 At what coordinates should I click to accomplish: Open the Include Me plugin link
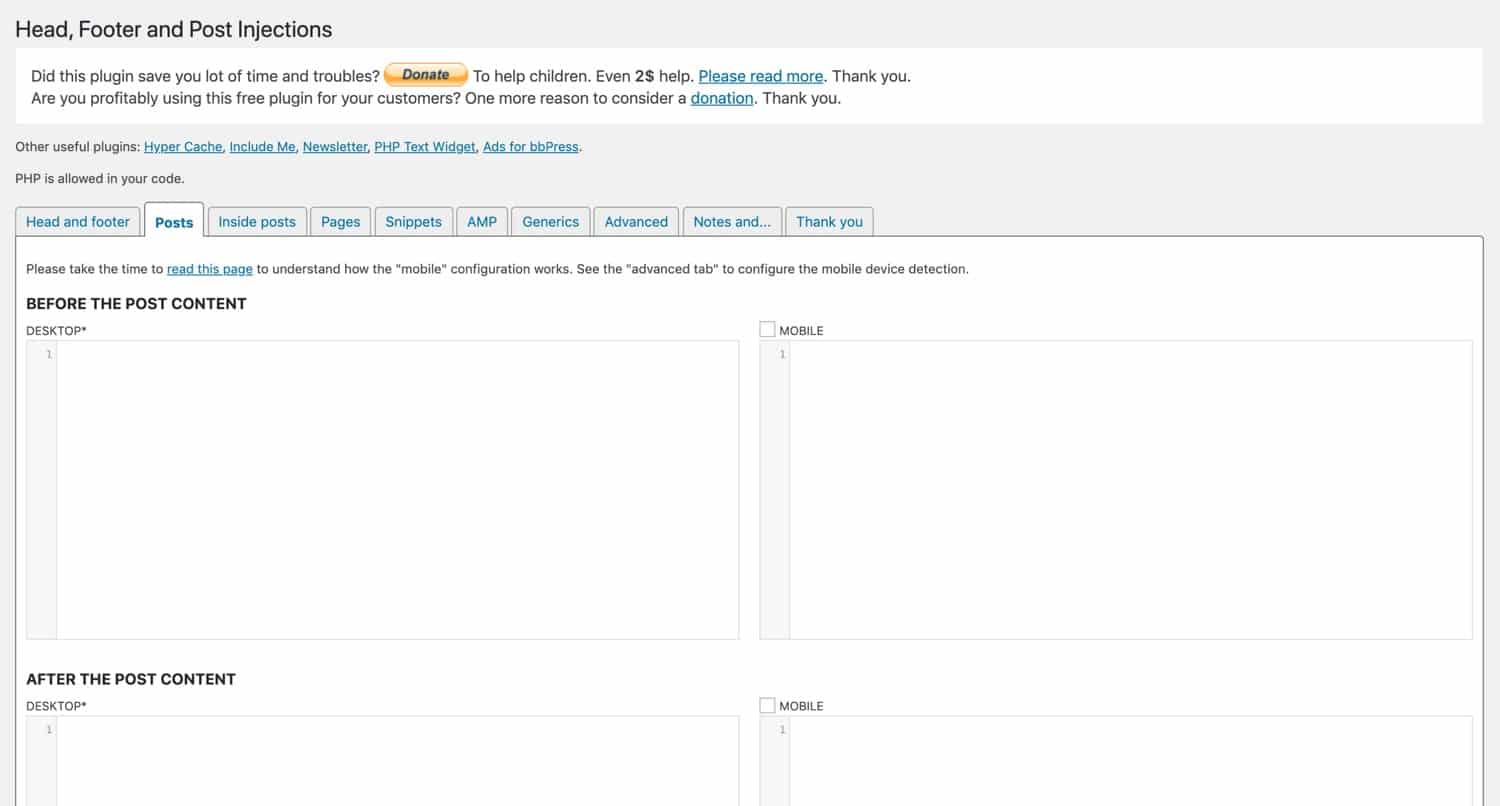click(262, 147)
